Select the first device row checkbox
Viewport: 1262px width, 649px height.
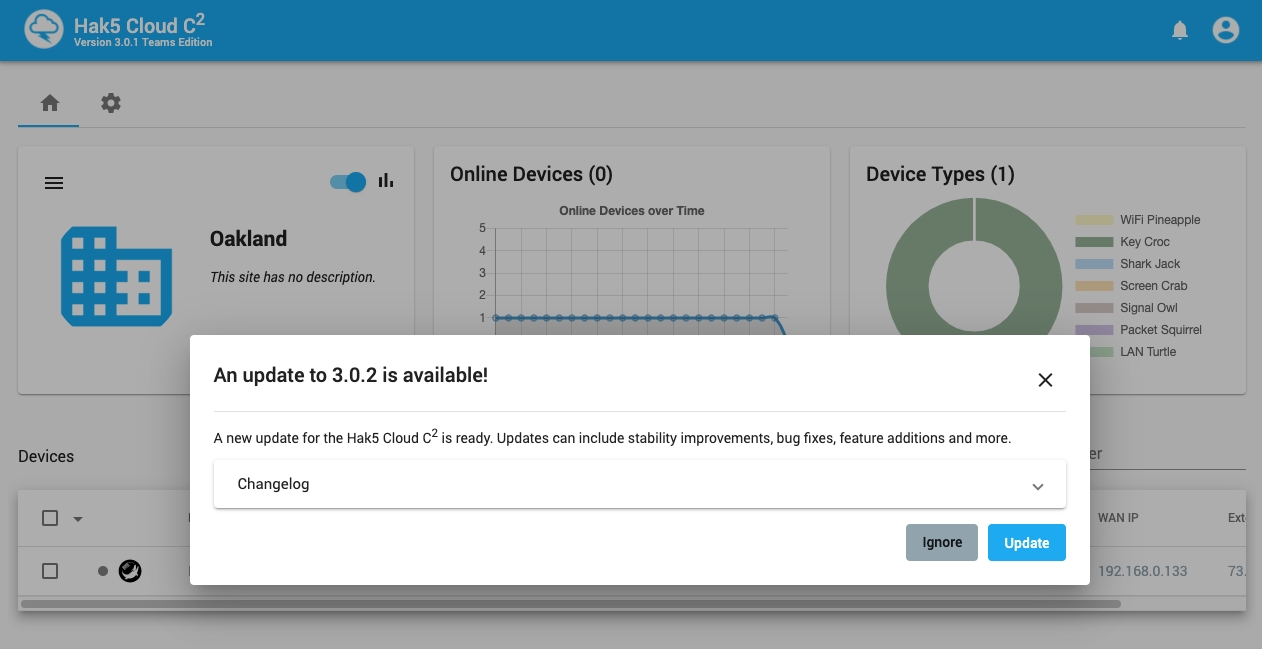(x=50, y=571)
